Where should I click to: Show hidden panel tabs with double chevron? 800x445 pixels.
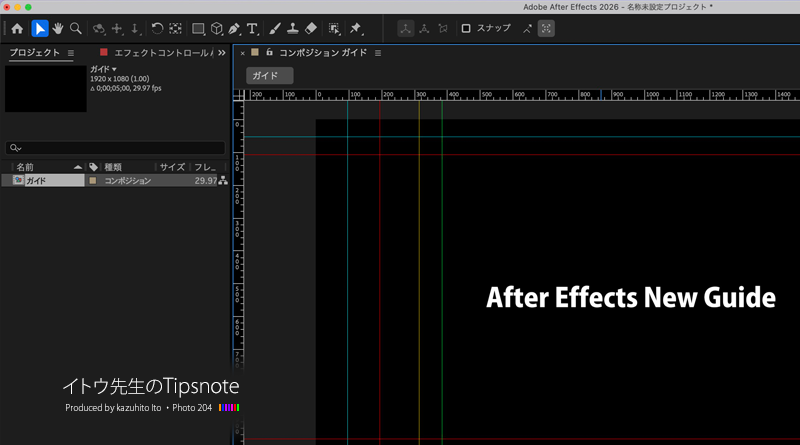(221, 53)
